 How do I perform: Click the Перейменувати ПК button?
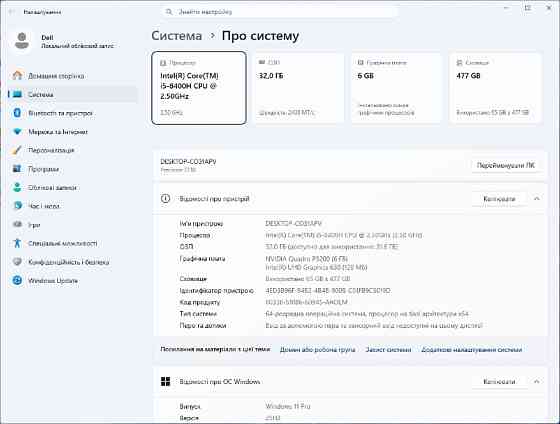tap(505, 165)
